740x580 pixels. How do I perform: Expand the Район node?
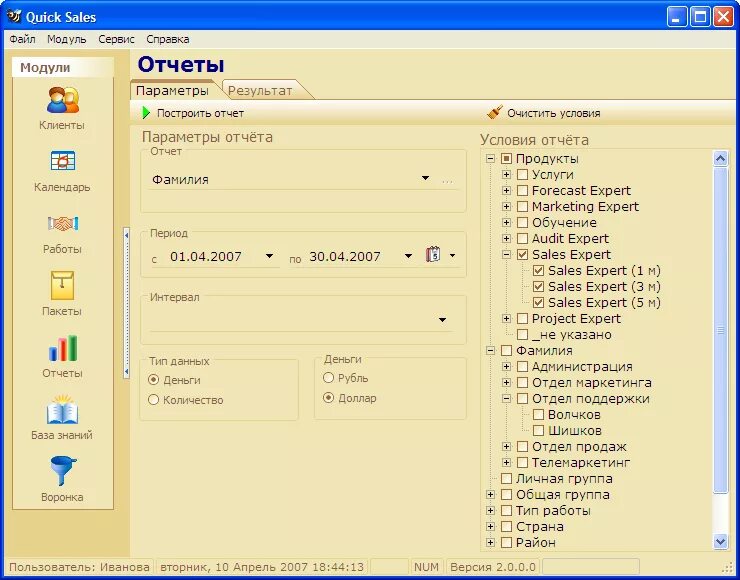pos(490,543)
